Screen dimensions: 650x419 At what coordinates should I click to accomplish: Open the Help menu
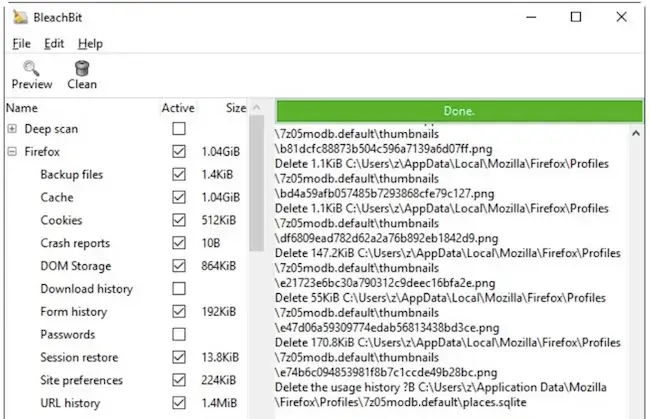coord(90,44)
